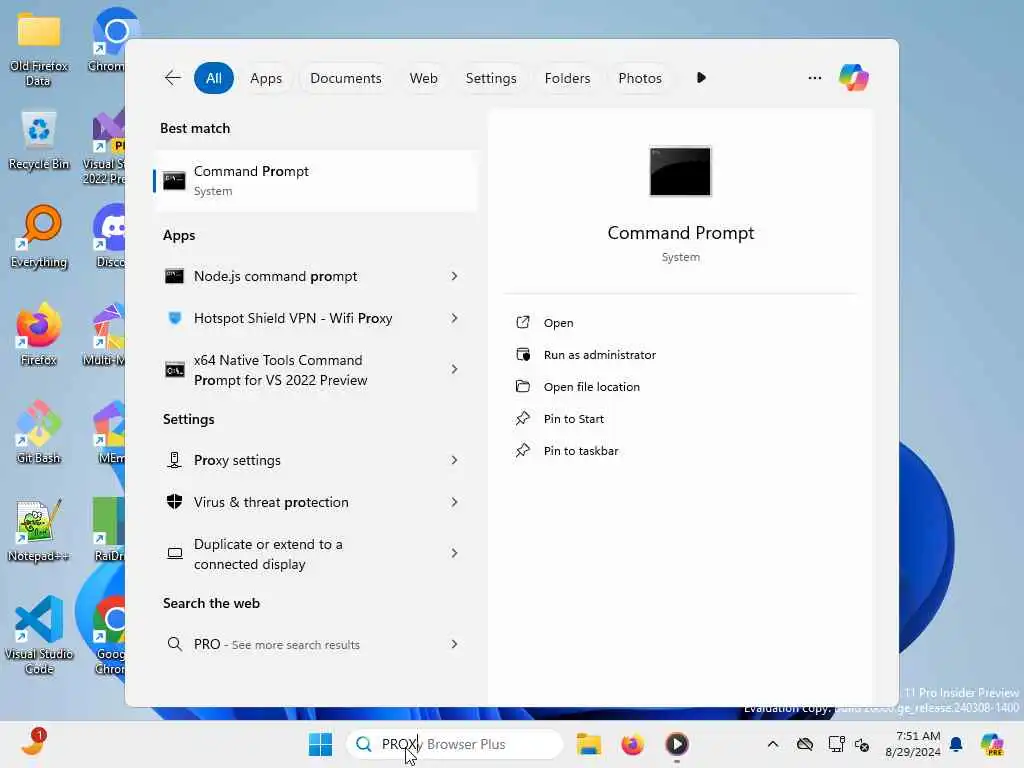Open Copilot from the search panel

tap(854, 78)
